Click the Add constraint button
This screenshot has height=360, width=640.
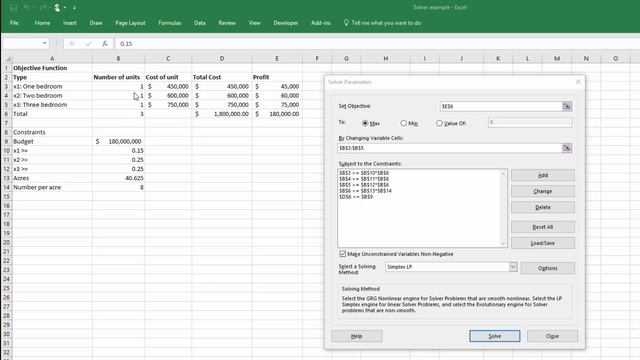click(543, 175)
